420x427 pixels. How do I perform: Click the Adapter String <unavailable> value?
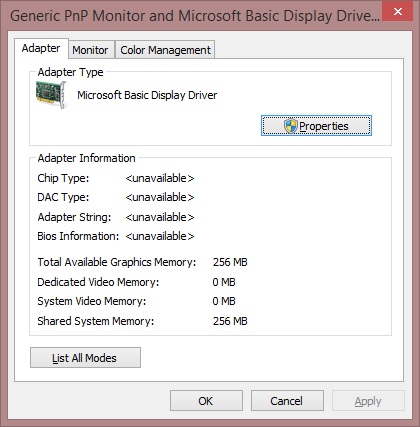click(x=160, y=217)
